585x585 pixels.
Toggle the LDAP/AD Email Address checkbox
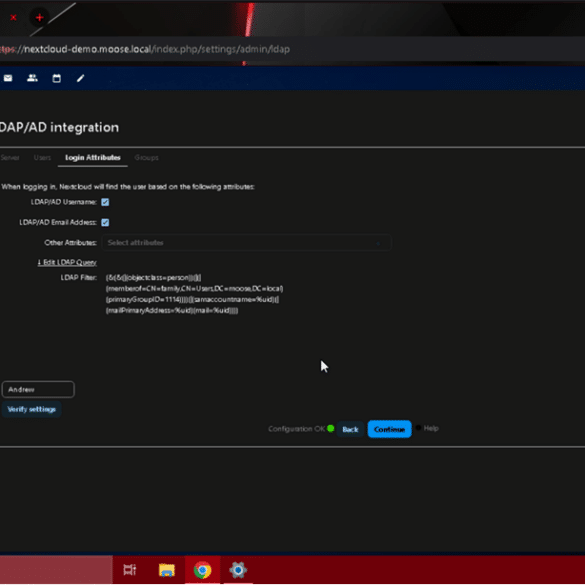(105, 223)
